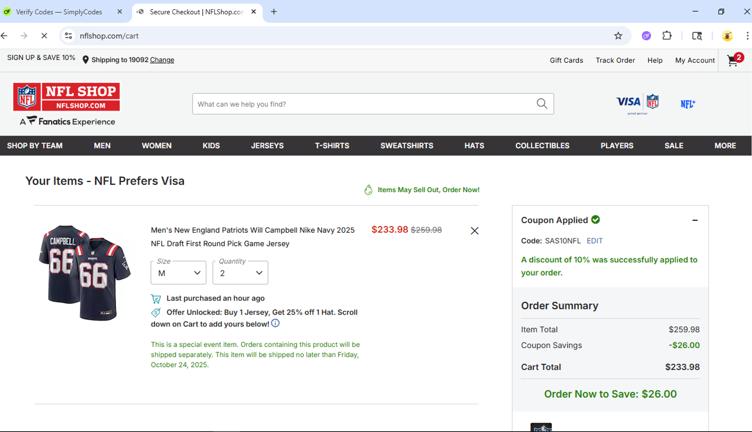Click the green coupon applied checkmark
Image resolution: width=752 pixels, height=432 pixels.
pos(596,219)
